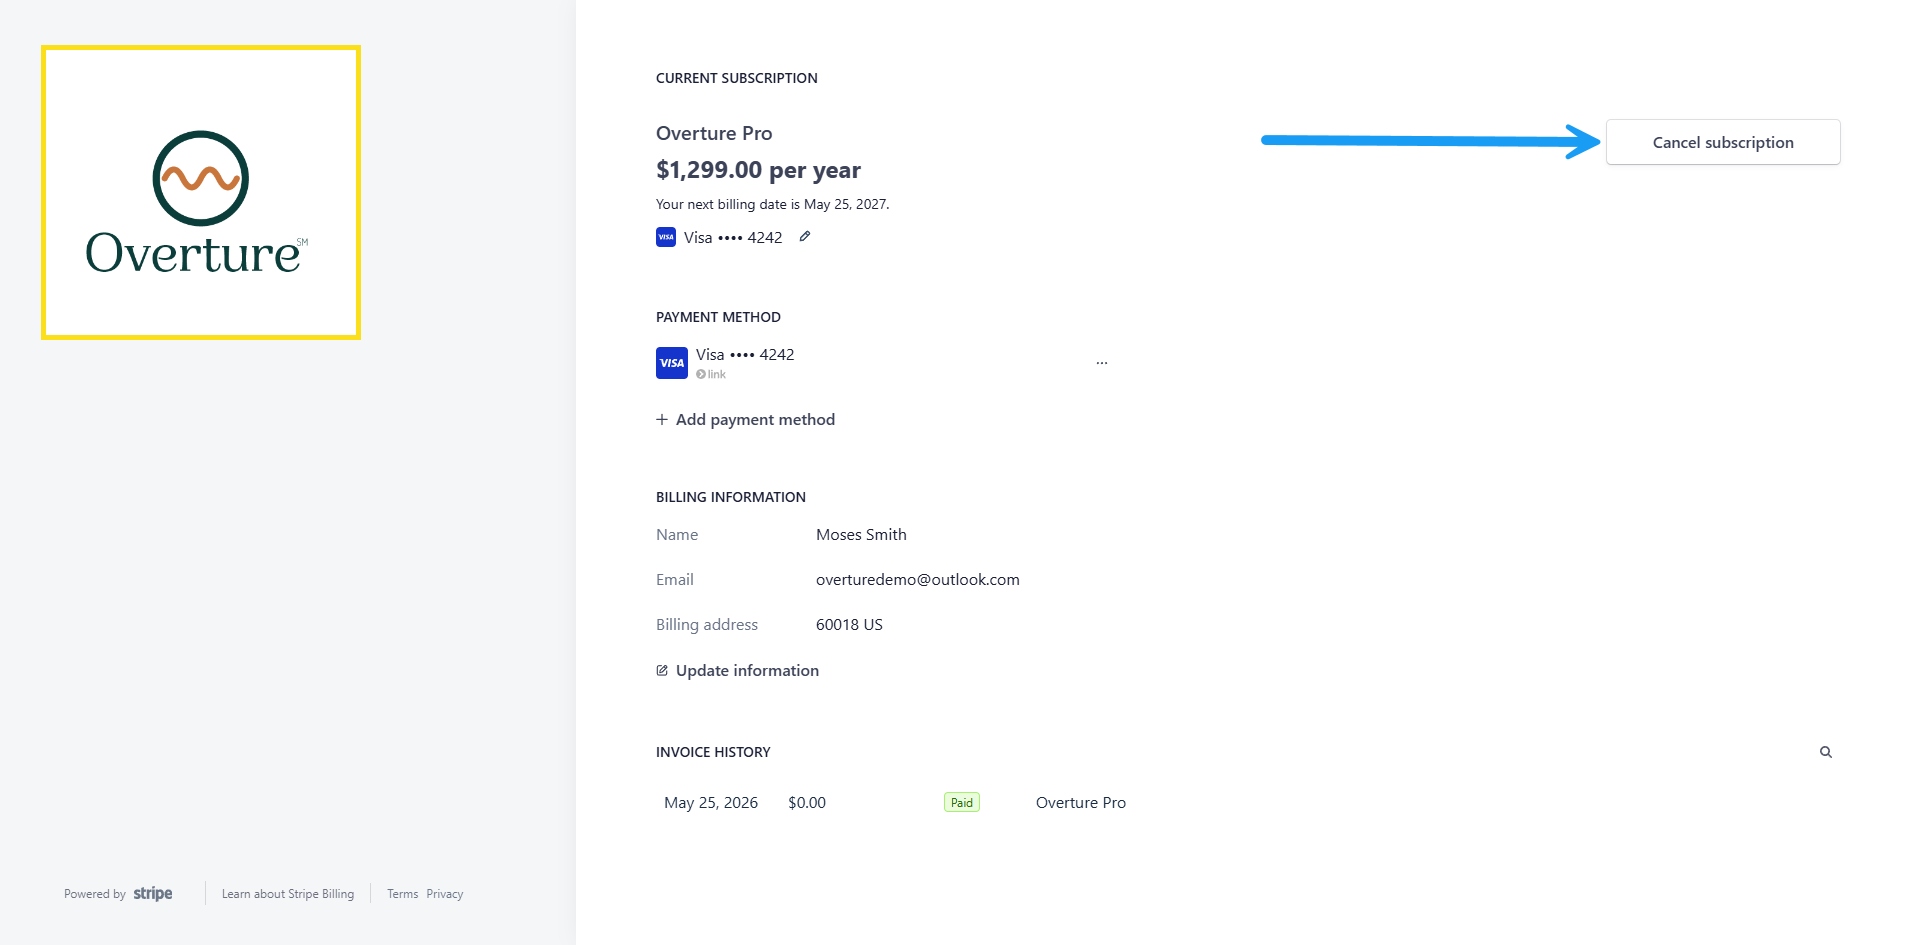
Task: Click Visa card icon under Payment Method
Action: (x=671, y=363)
